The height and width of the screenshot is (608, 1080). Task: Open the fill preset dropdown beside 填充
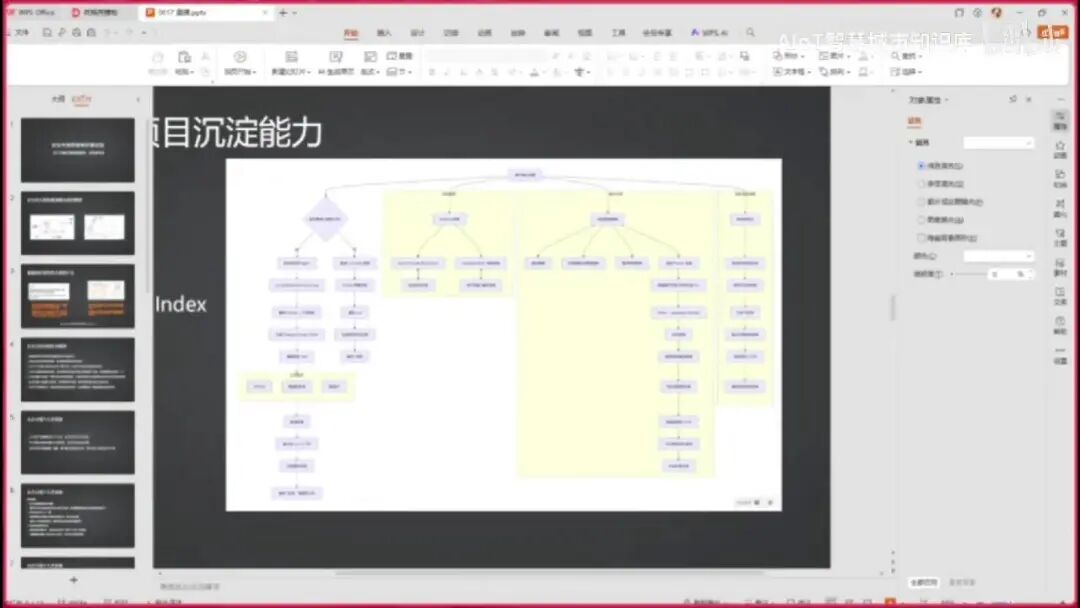click(998, 143)
